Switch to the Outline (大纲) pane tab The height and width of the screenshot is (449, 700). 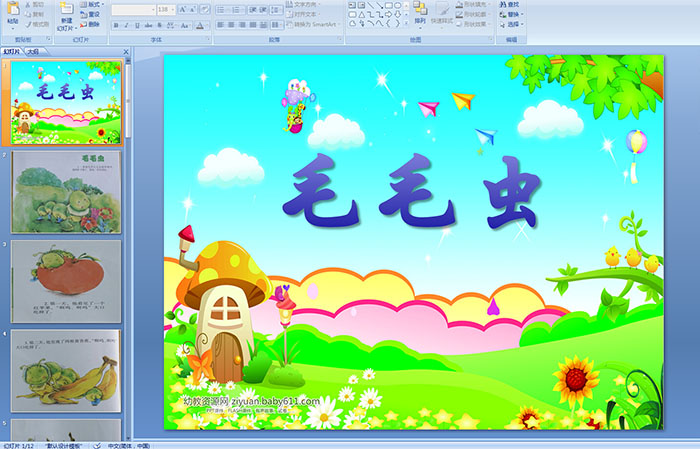point(33,52)
